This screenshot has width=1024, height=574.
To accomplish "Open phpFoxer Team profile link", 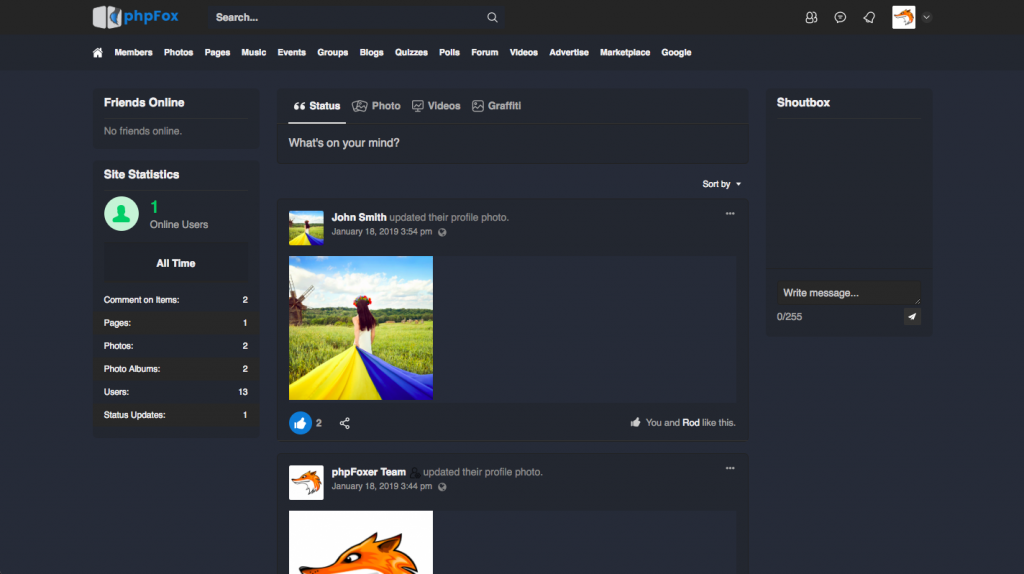I will pos(368,472).
